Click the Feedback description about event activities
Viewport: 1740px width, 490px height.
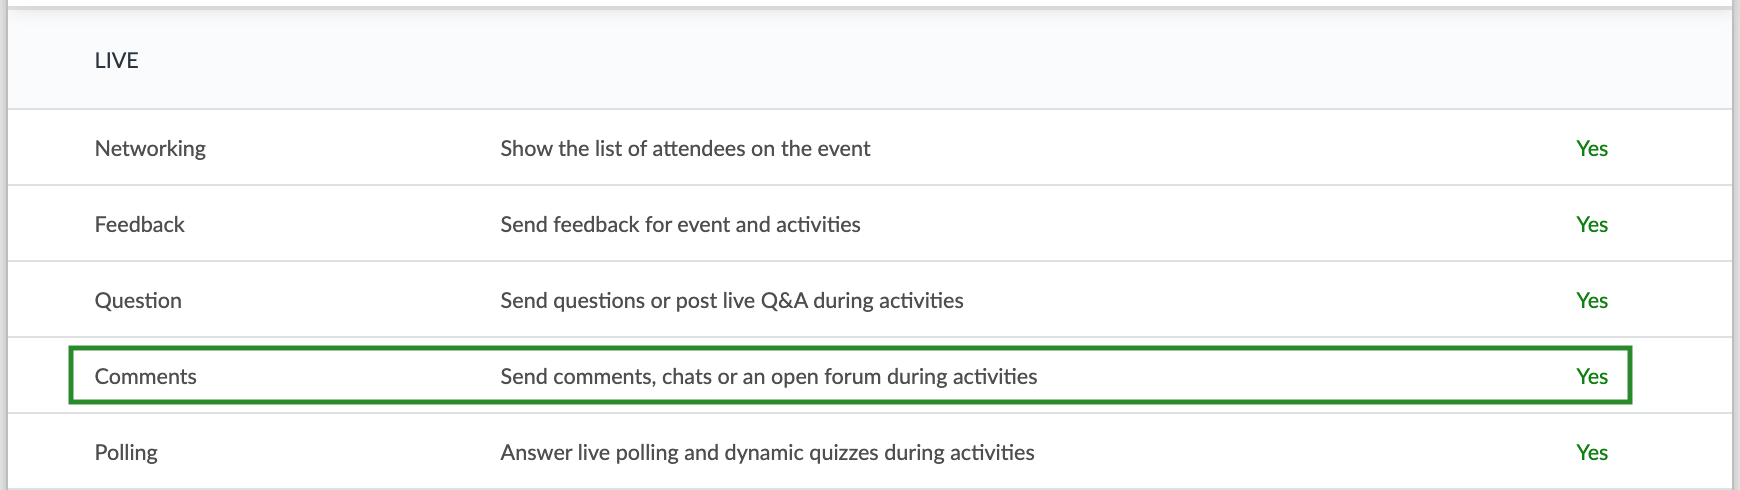pyautogui.click(x=680, y=224)
